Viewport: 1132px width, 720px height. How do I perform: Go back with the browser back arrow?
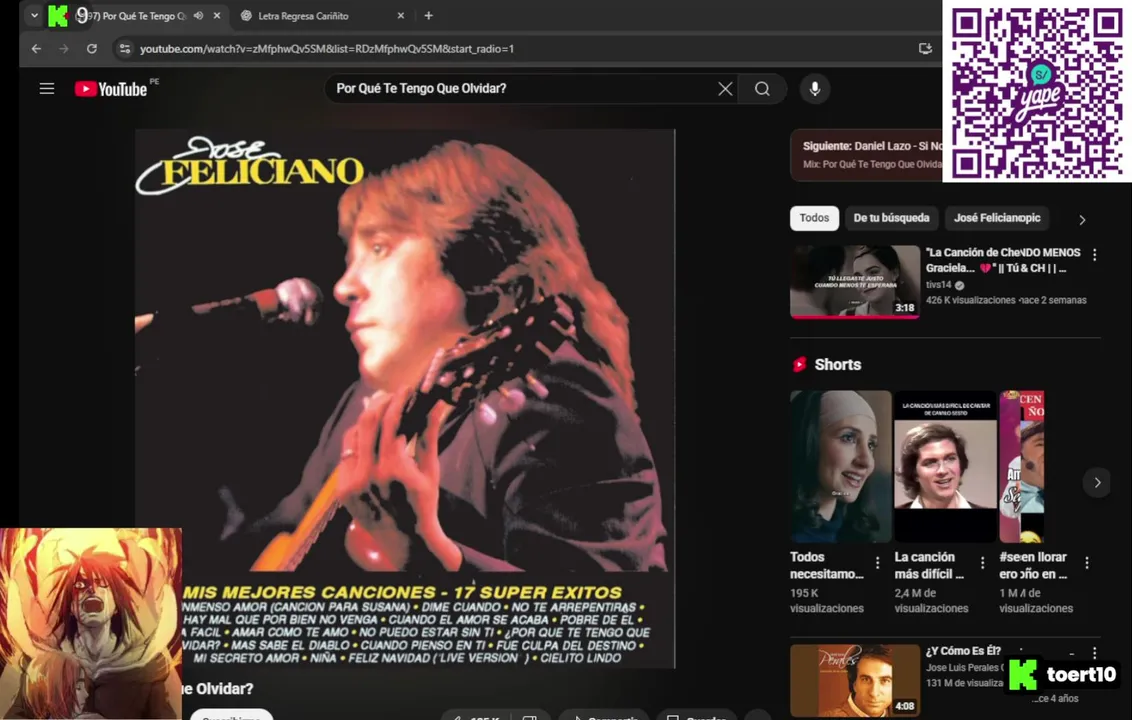36,48
